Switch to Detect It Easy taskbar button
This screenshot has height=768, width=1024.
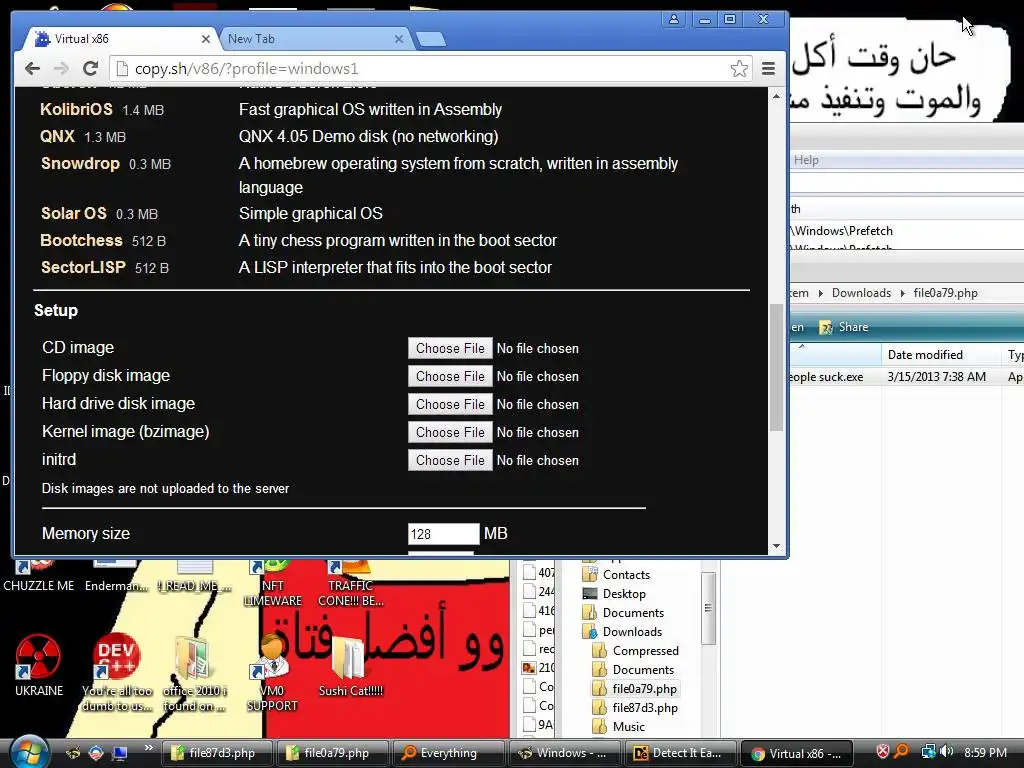680,753
